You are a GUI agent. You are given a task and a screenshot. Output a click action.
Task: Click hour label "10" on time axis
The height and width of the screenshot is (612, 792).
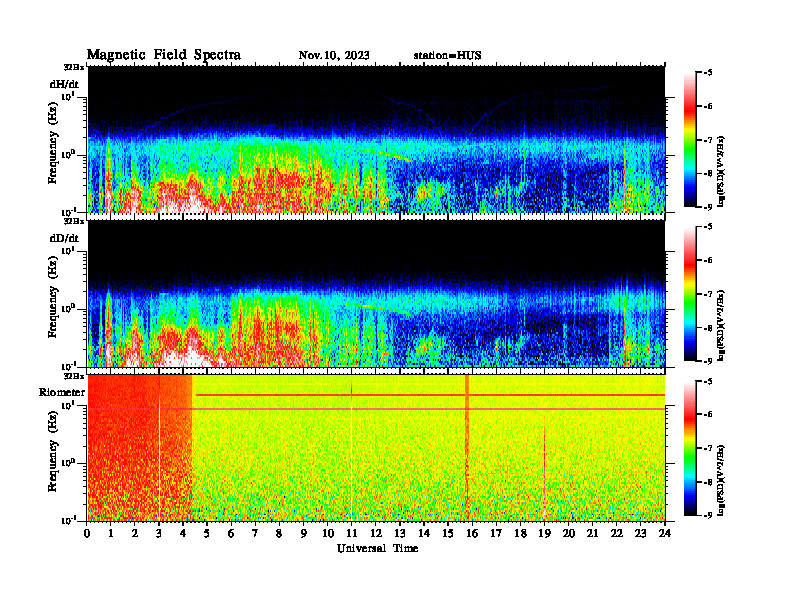click(x=328, y=533)
